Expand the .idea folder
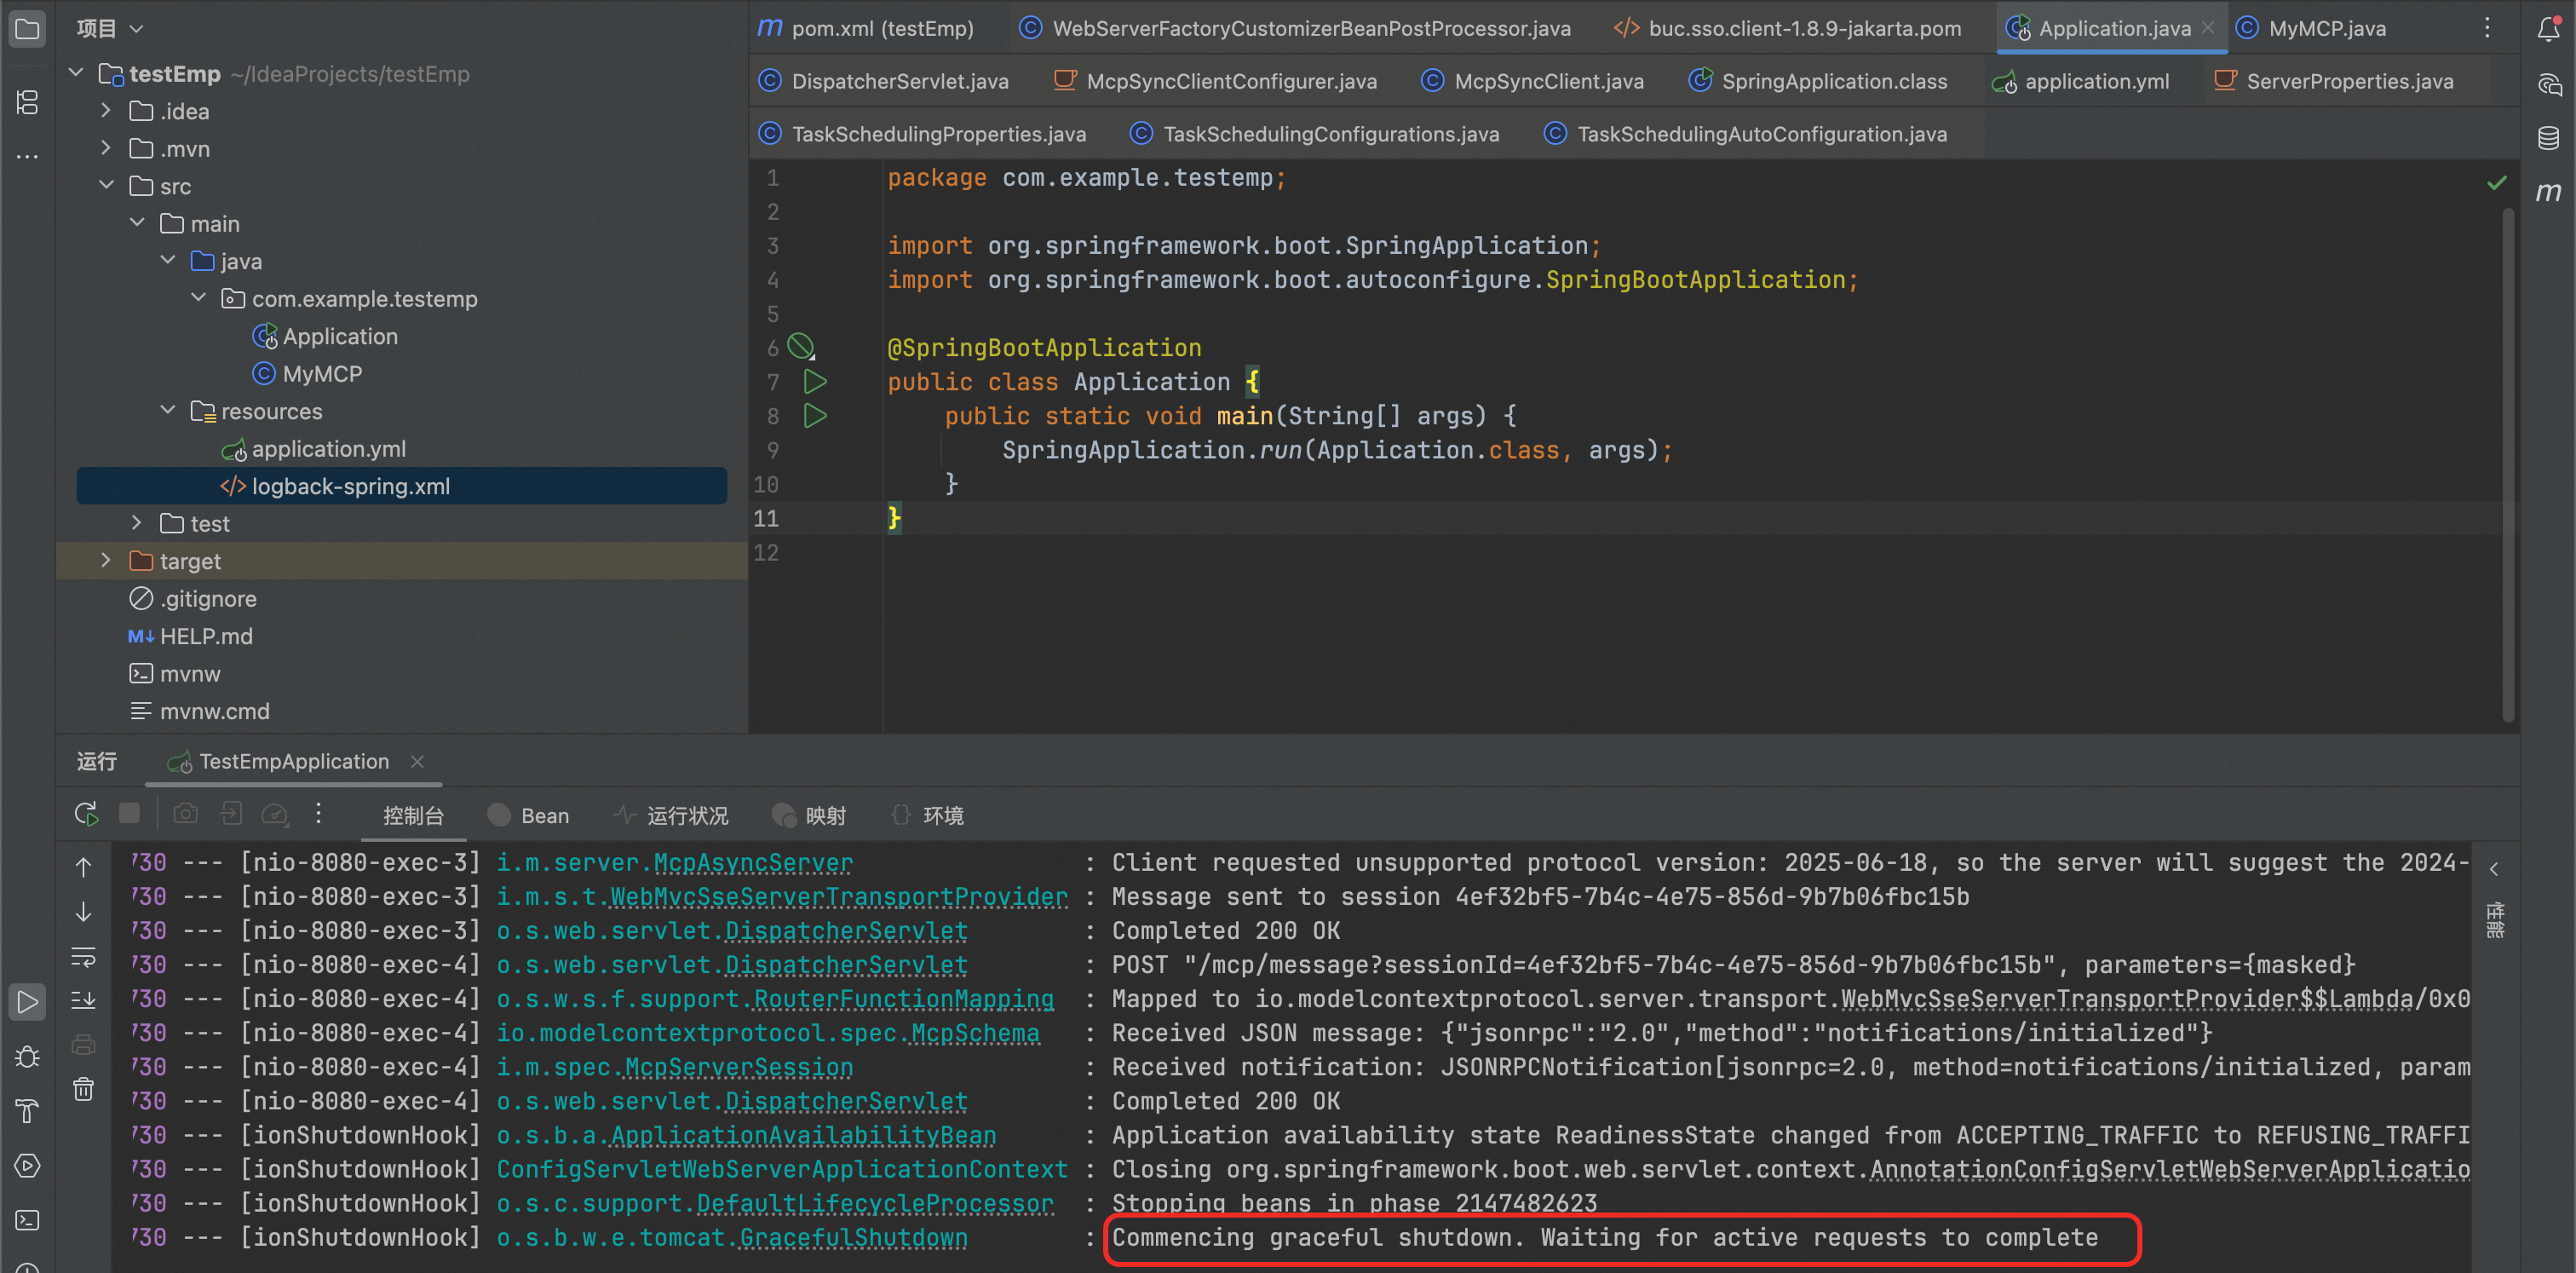 [x=106, y=111]
